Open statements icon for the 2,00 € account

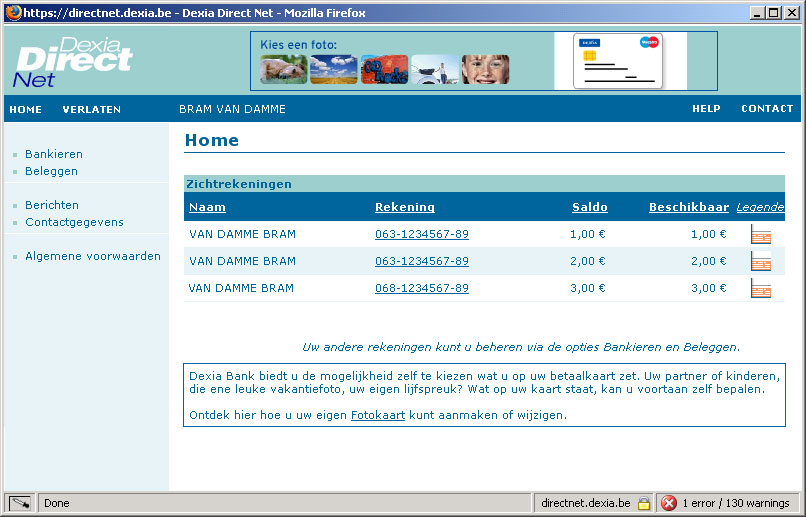tap(761, 262)
